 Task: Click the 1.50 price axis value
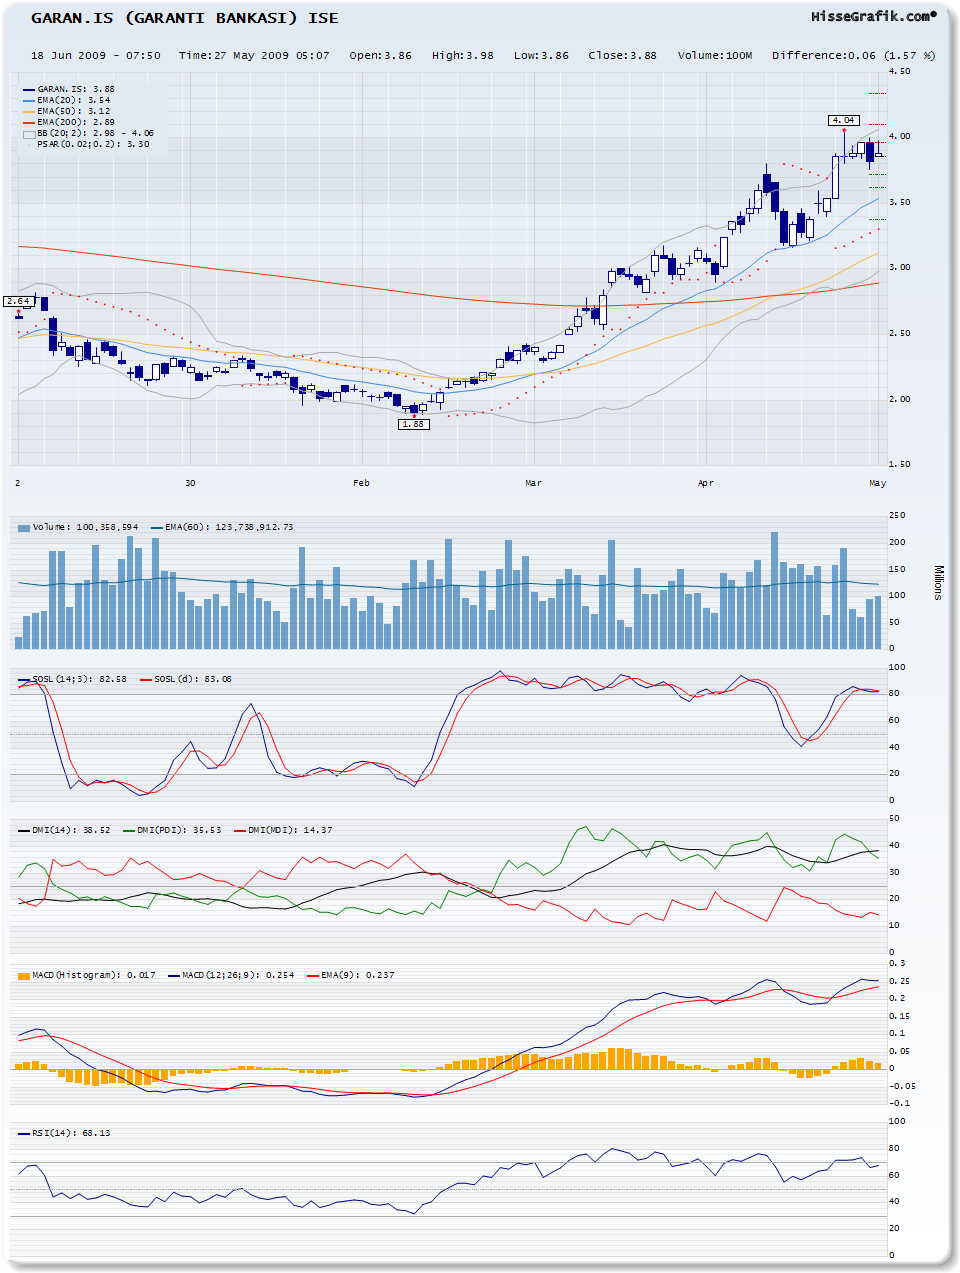click(x=900, y=464)
